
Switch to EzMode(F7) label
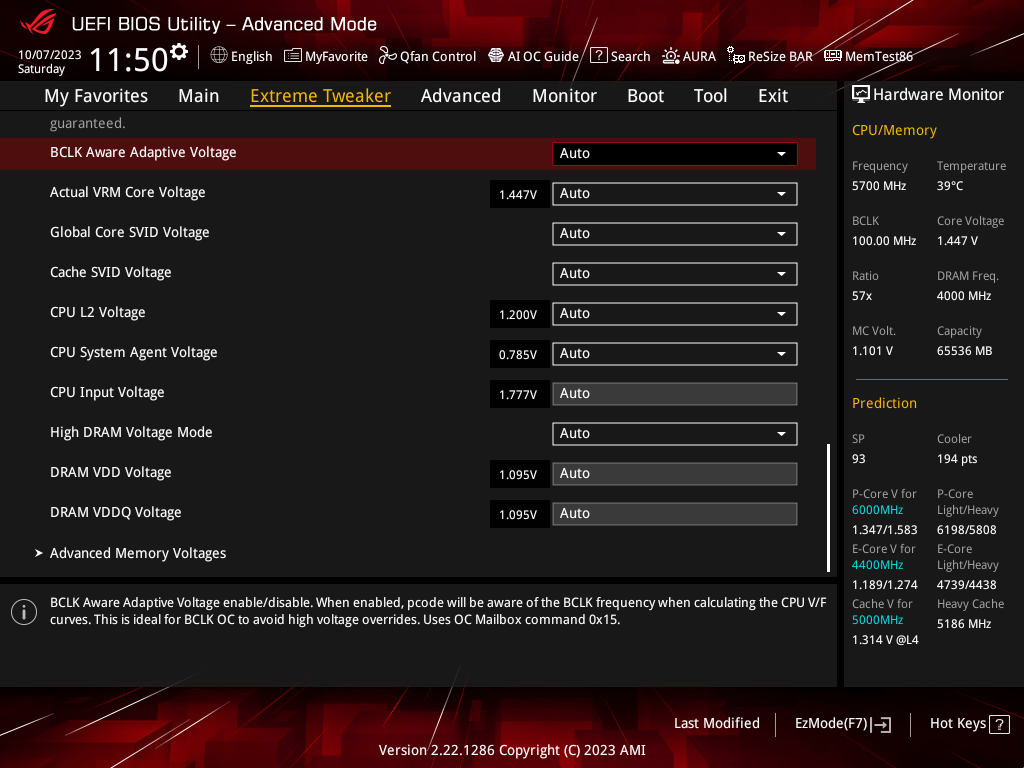click(831, 723)
